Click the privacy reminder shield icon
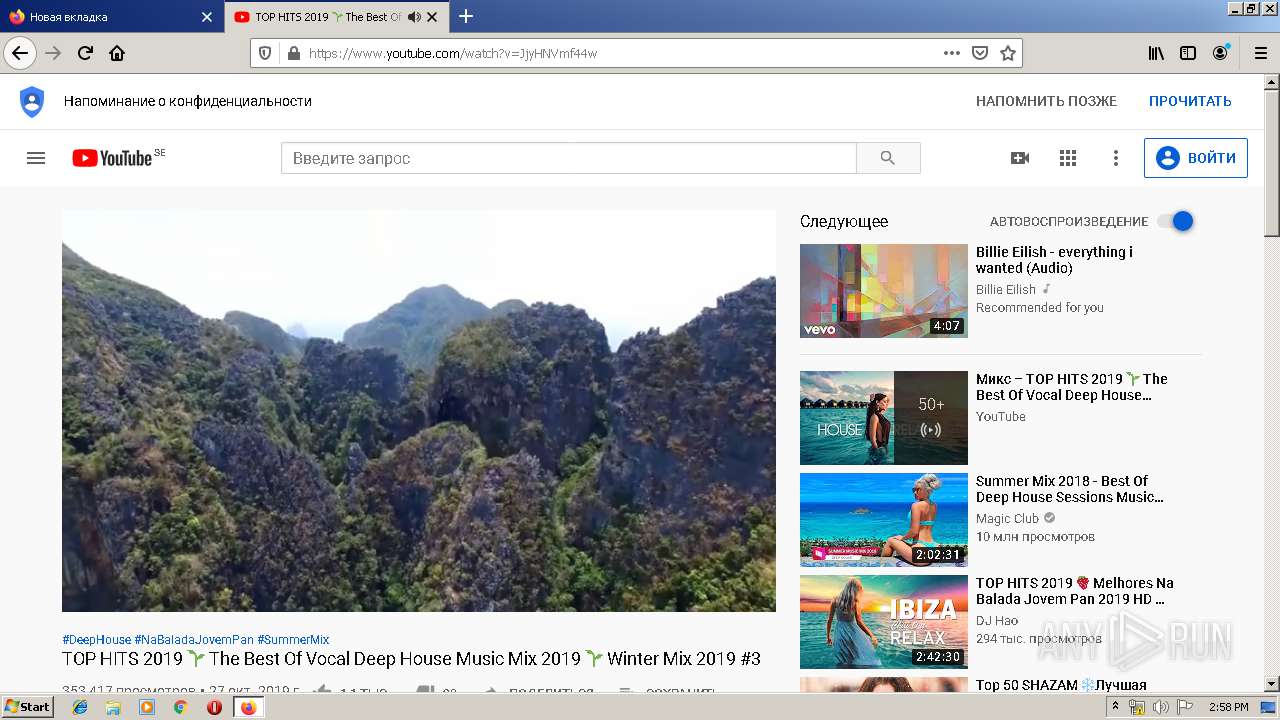The image size is (1280, 720). click(x=32, y=101)
